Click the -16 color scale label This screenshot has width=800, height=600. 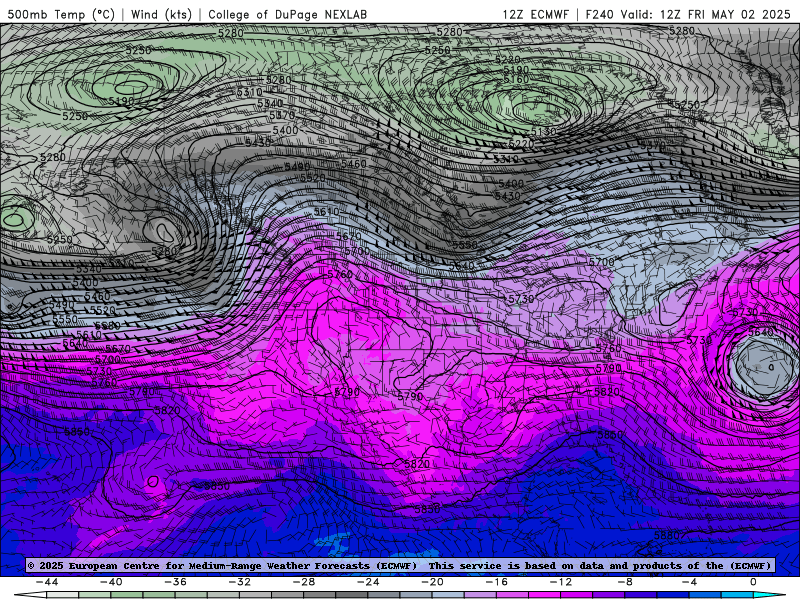[x=497, y=582]
